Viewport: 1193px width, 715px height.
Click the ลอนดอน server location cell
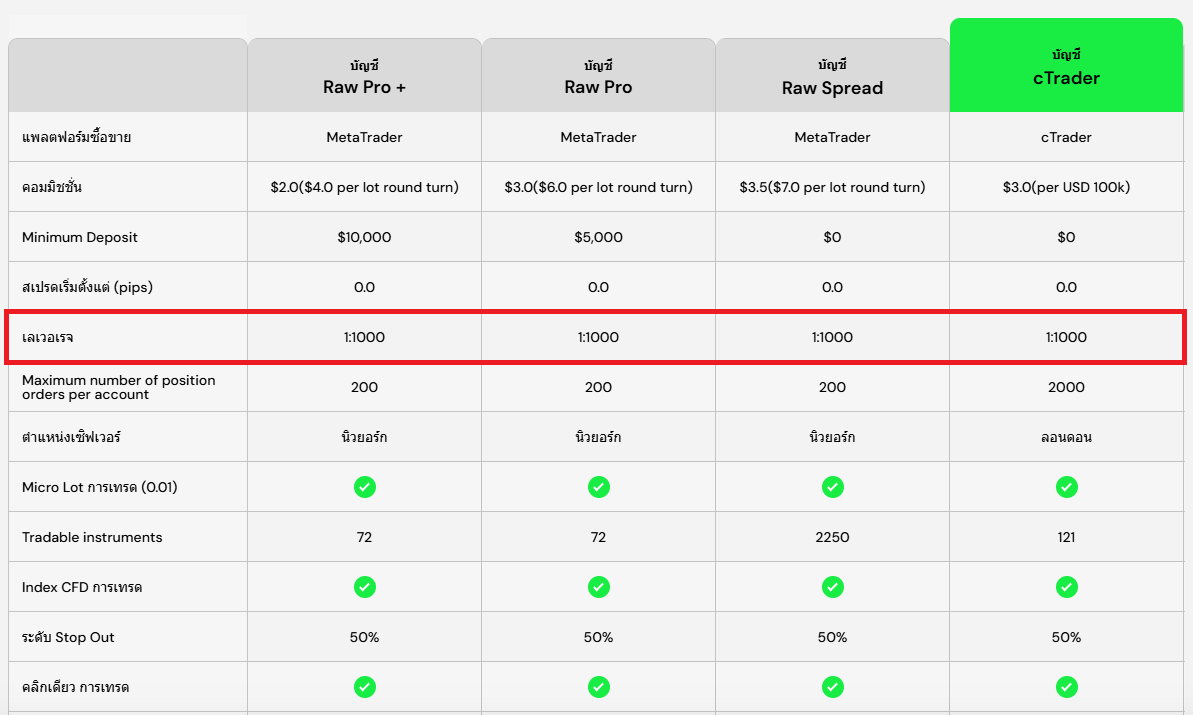(x=1066, y=437)
